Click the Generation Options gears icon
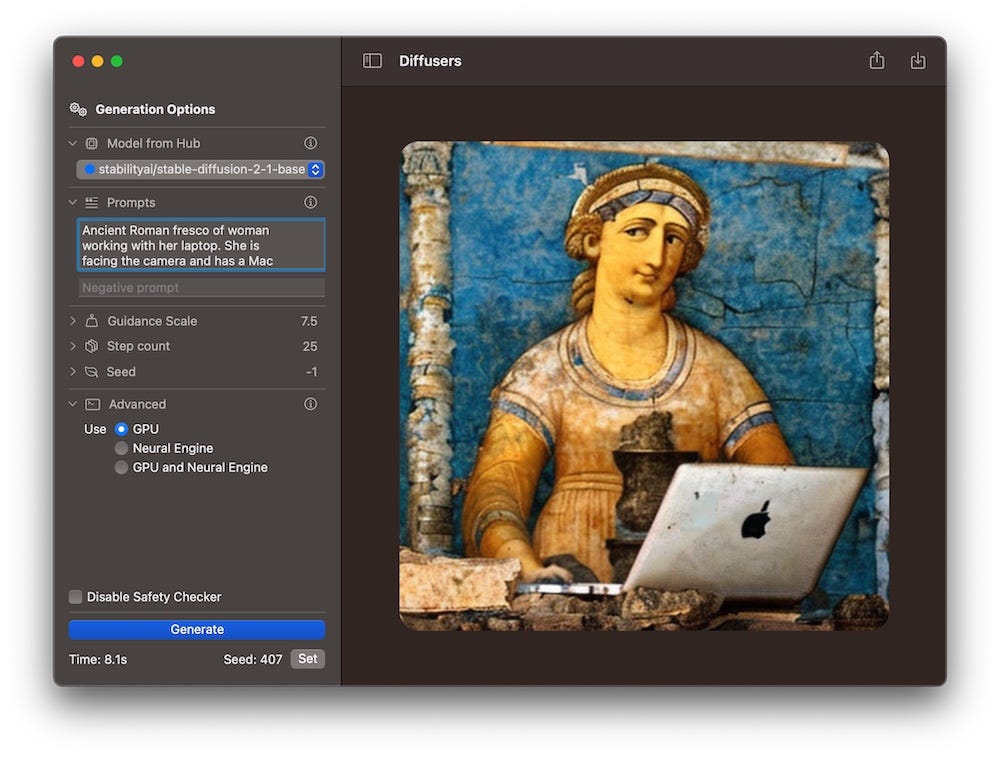 (x=78, y=108)
